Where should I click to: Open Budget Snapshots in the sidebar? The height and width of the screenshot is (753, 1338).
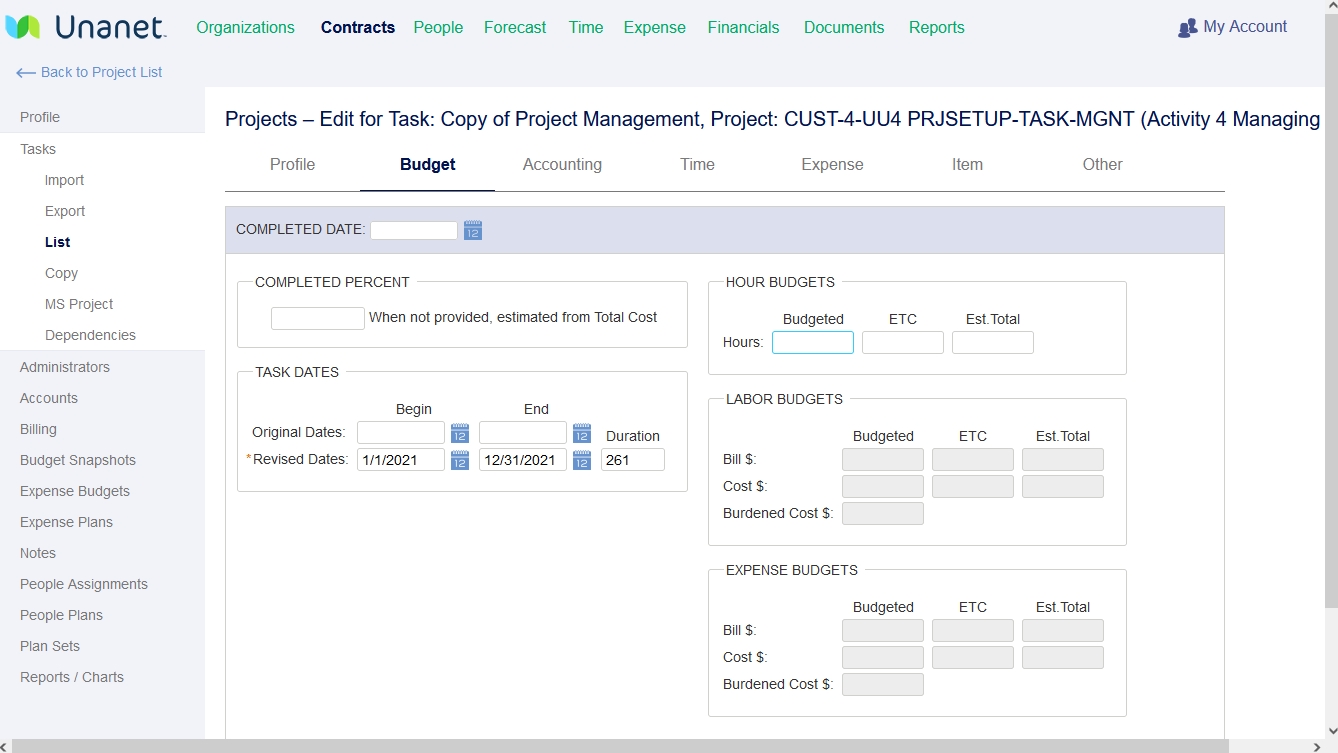click(x=77, y=460)
